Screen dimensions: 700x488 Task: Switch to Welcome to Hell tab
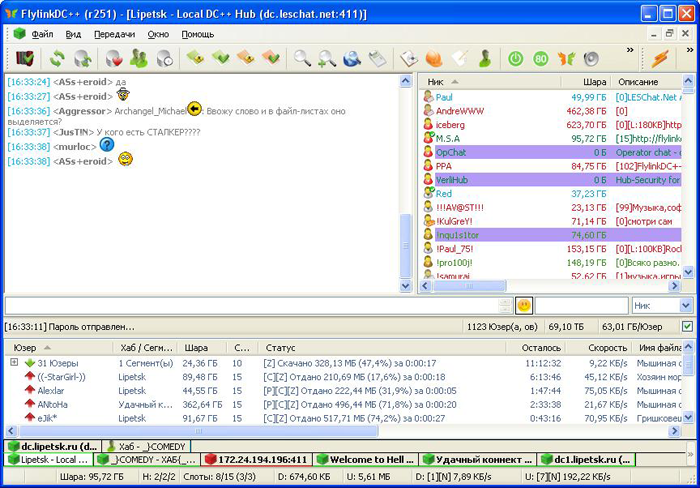pos(366,459)
